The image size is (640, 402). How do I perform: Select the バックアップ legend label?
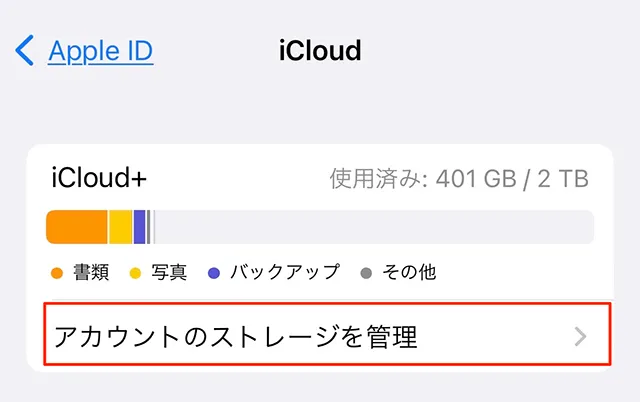pos(284,272)
